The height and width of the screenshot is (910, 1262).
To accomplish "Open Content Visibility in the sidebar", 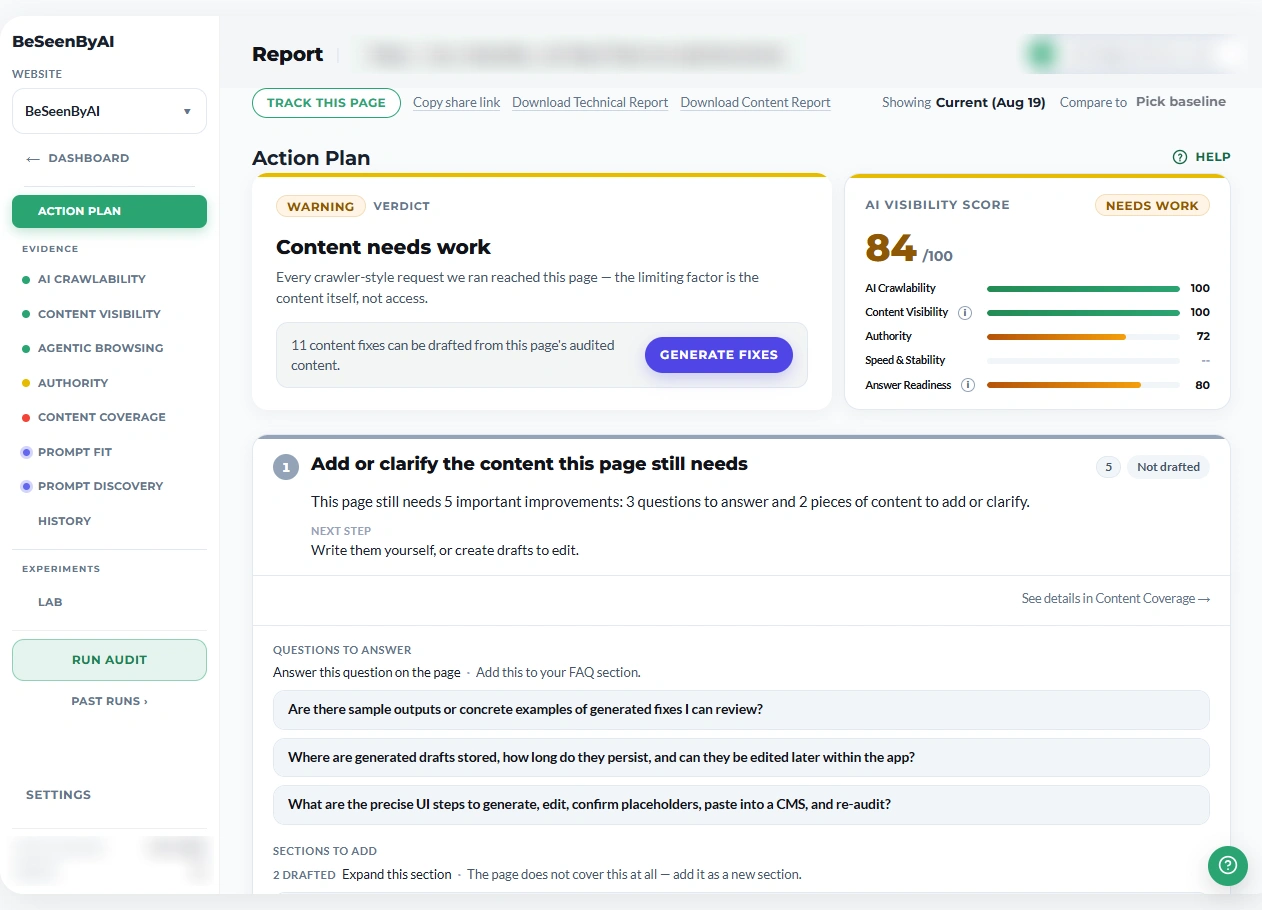I will pos(99,314).
